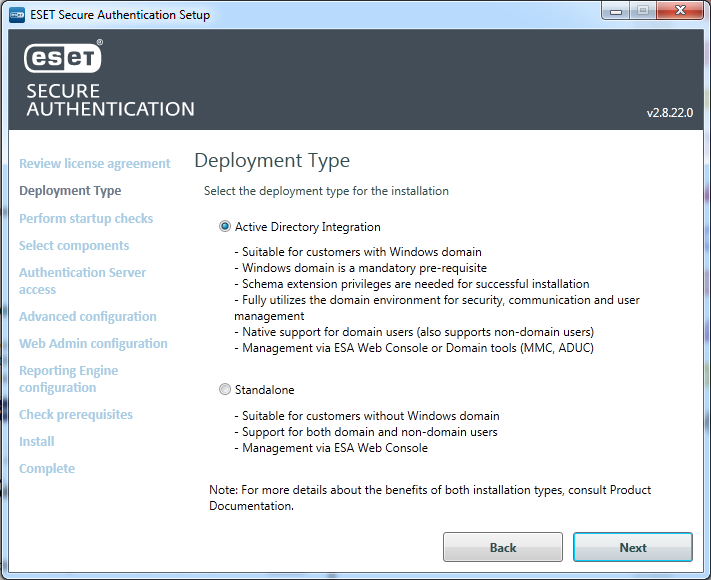
Task: Open Review license agreement step
Action: click(95, 163)
